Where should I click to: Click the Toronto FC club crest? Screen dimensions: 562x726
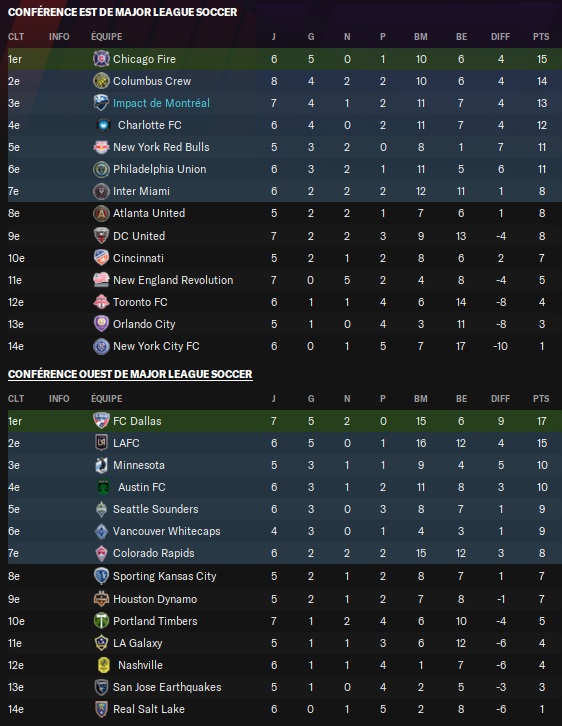pyautogui.click(x=101, y=302)
